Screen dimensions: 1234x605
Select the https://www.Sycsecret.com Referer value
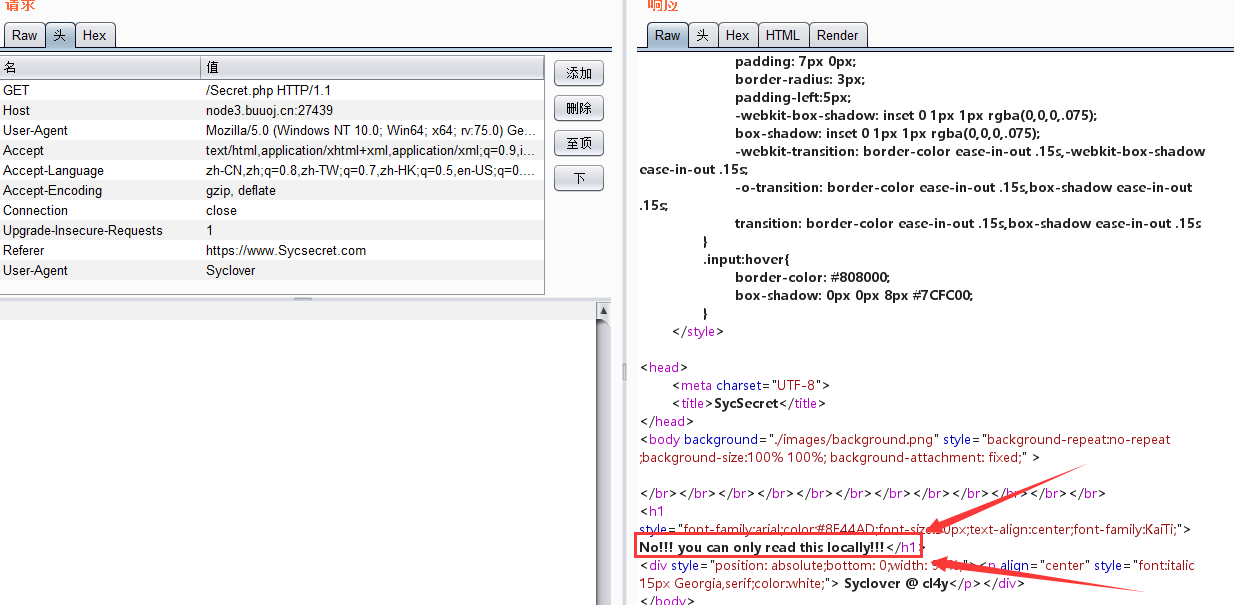(286, 250)
